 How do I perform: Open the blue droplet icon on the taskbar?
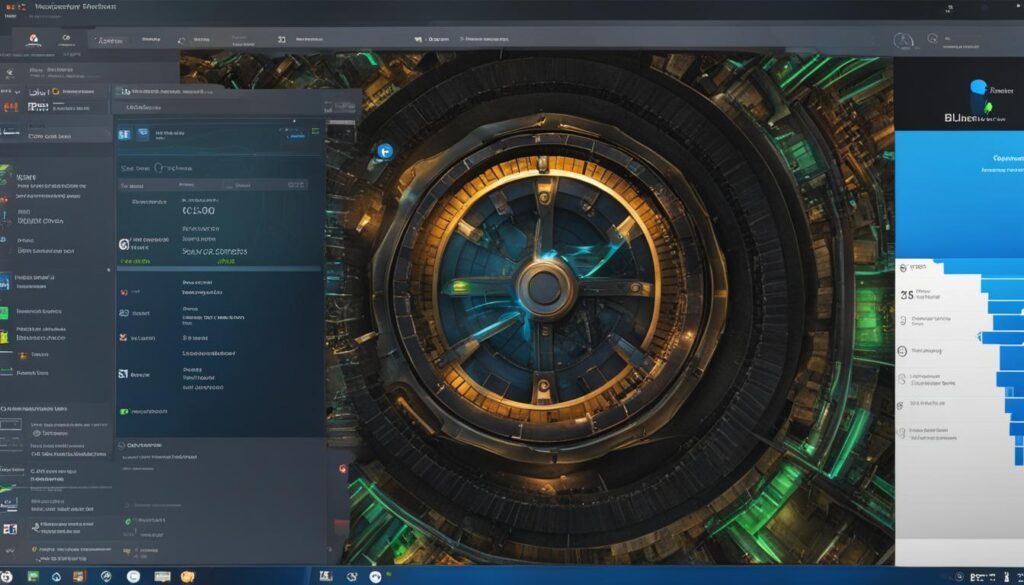click(57, 577)
